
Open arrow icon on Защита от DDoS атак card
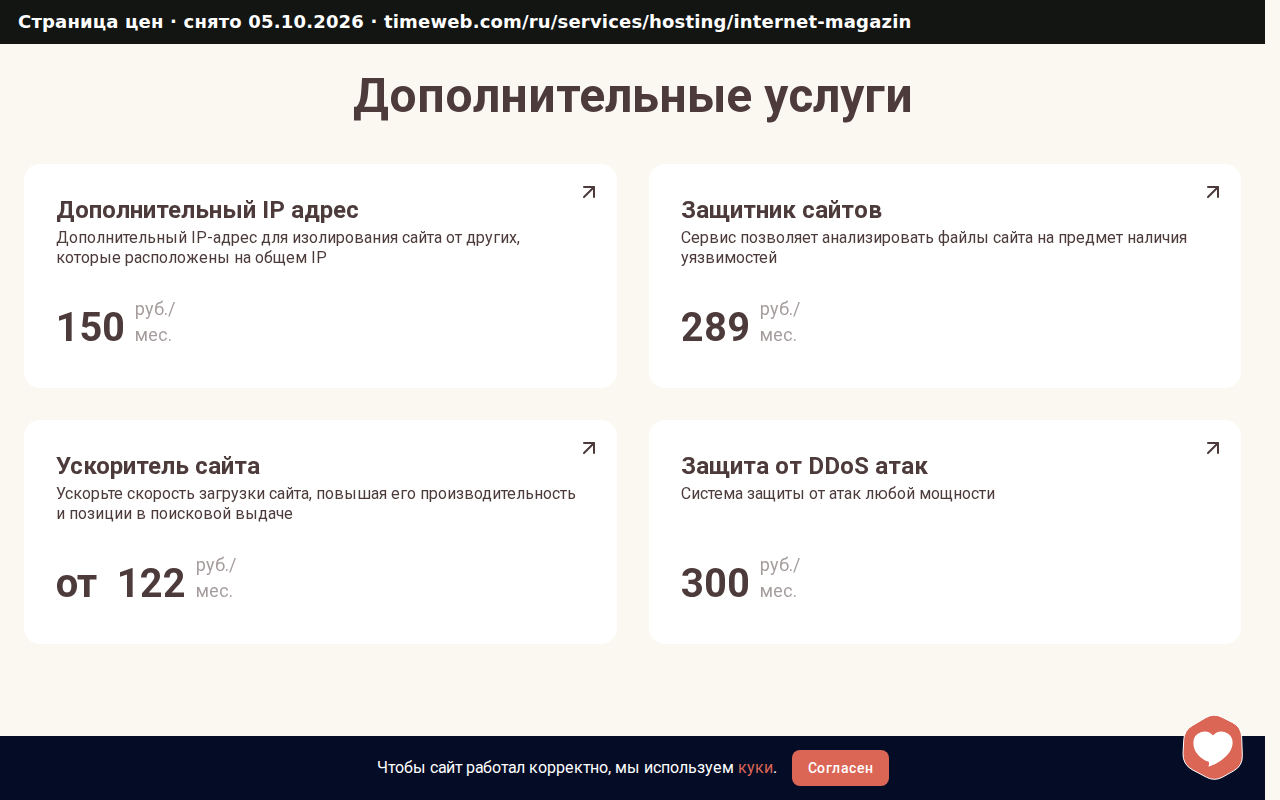(x=1213, y=448)
